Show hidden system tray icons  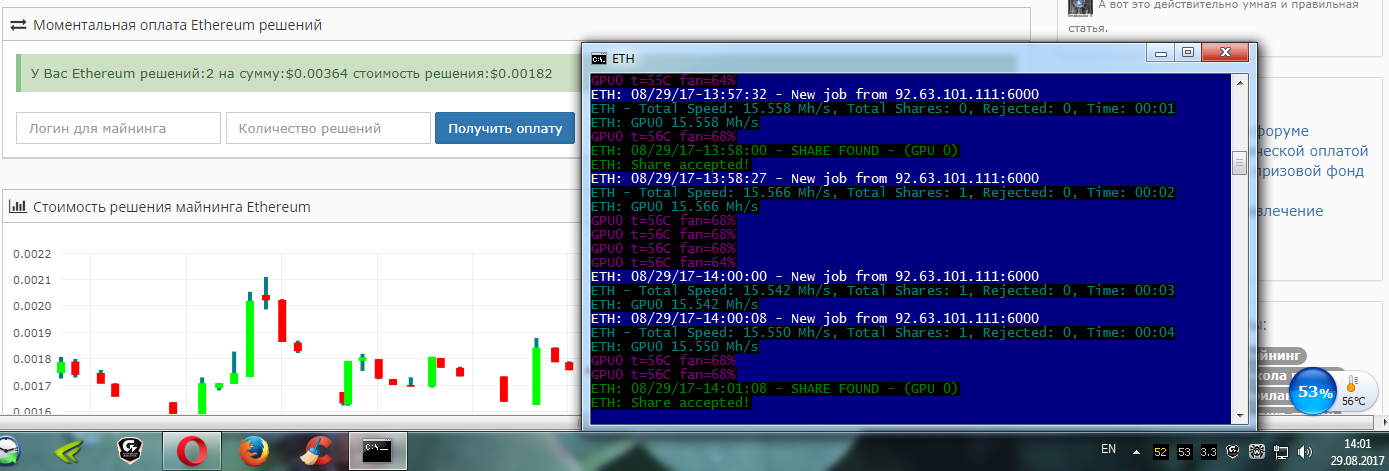1136,452
